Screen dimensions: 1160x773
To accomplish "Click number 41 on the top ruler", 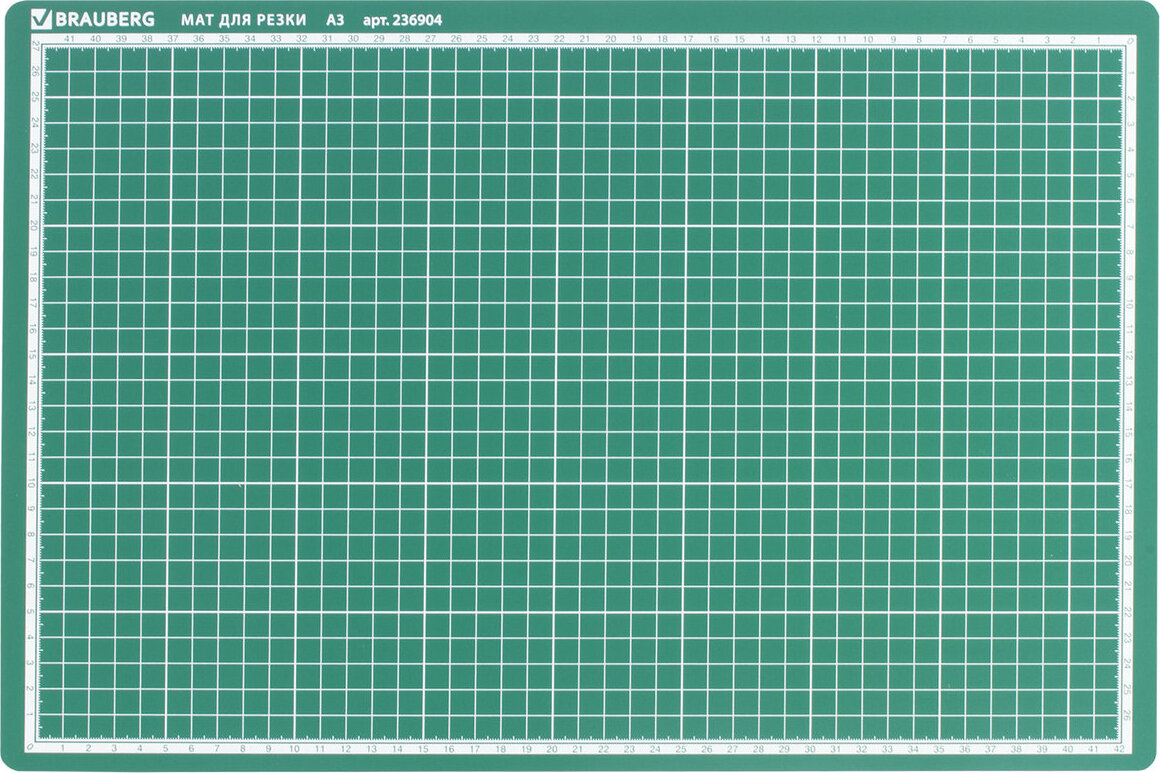I will (x=69, y=39).
